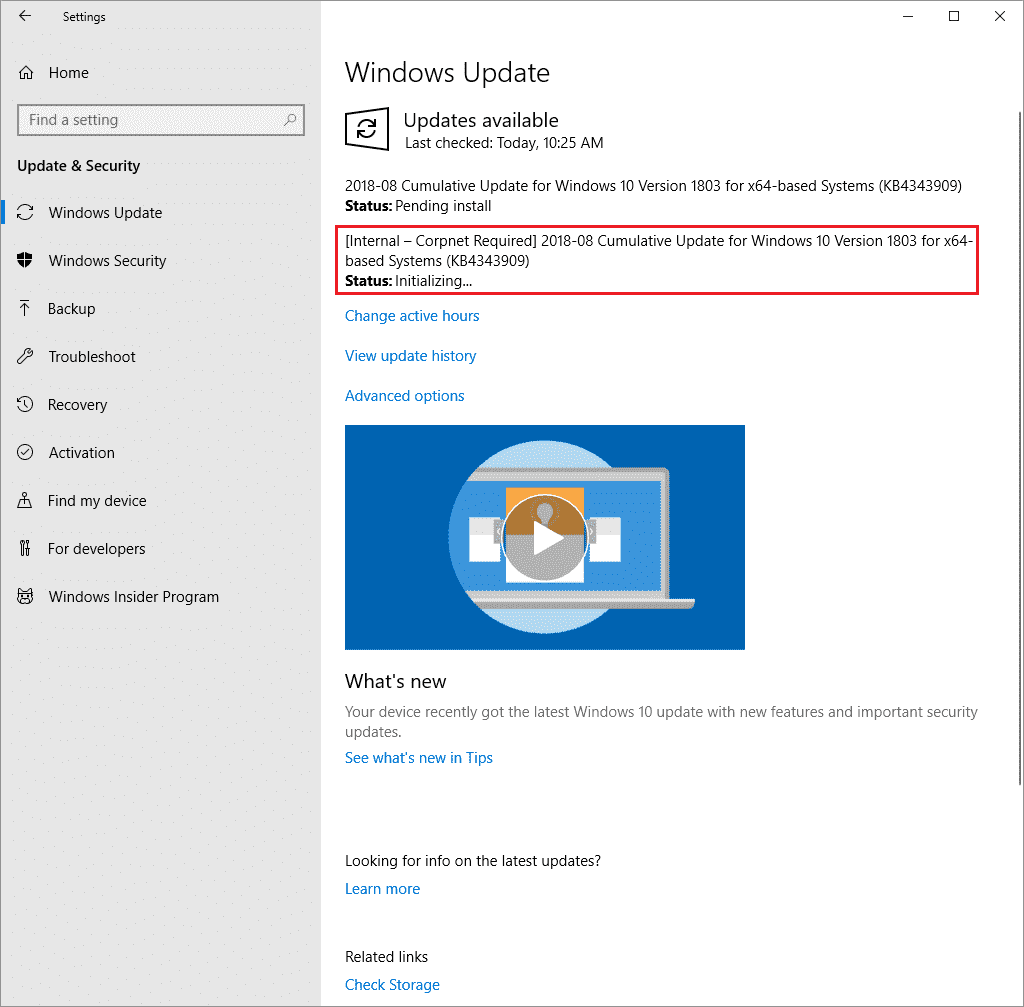Click the Troubleshoot wrench icon
Viewport: 1024px width, 1007px height.
pyautogui.click(x=25, y=356)
